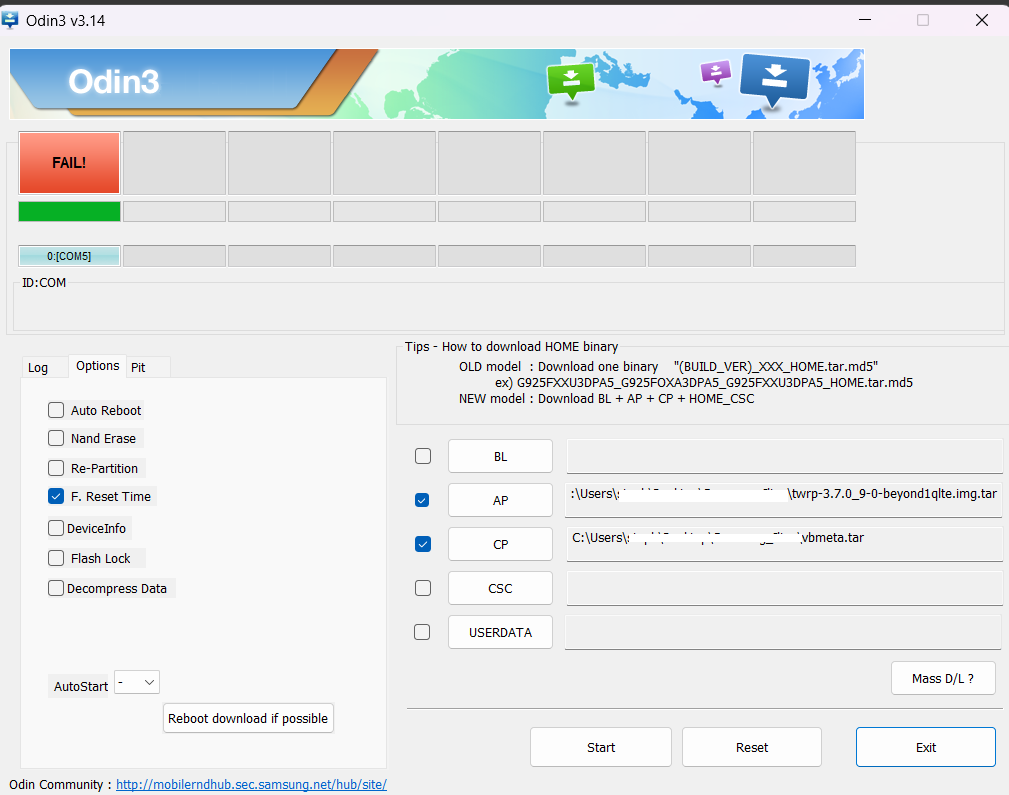Switch to the Log tab

click(39, 367)
